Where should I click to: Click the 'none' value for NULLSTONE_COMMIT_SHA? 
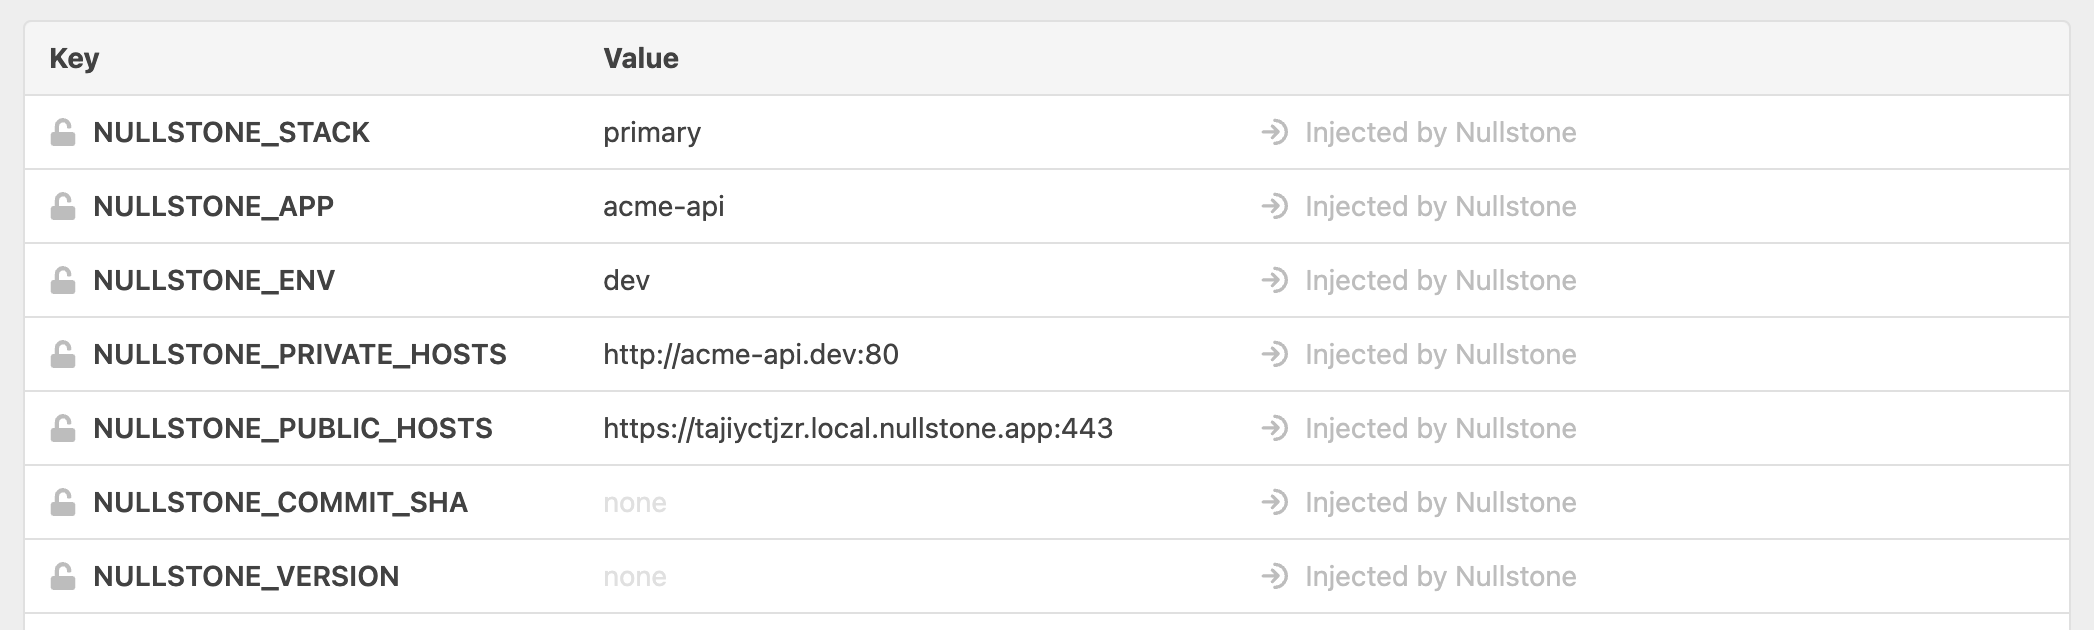click(634, 502)
